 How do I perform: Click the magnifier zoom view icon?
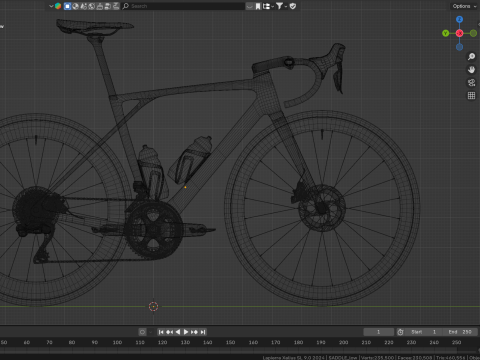tap(471, 57)
